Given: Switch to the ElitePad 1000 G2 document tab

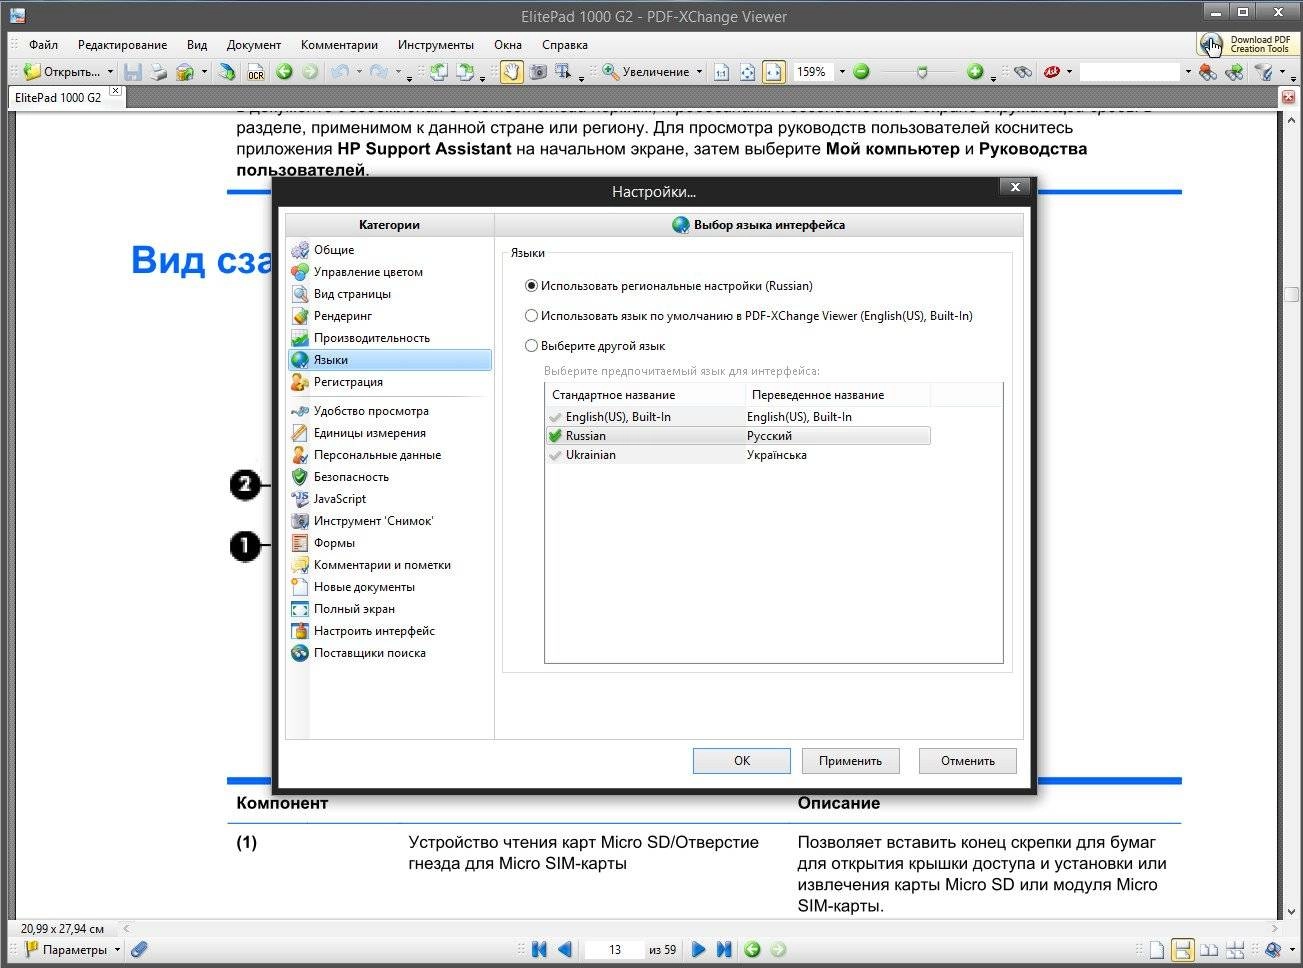Looking at the screenshot, I should [58, 97].
